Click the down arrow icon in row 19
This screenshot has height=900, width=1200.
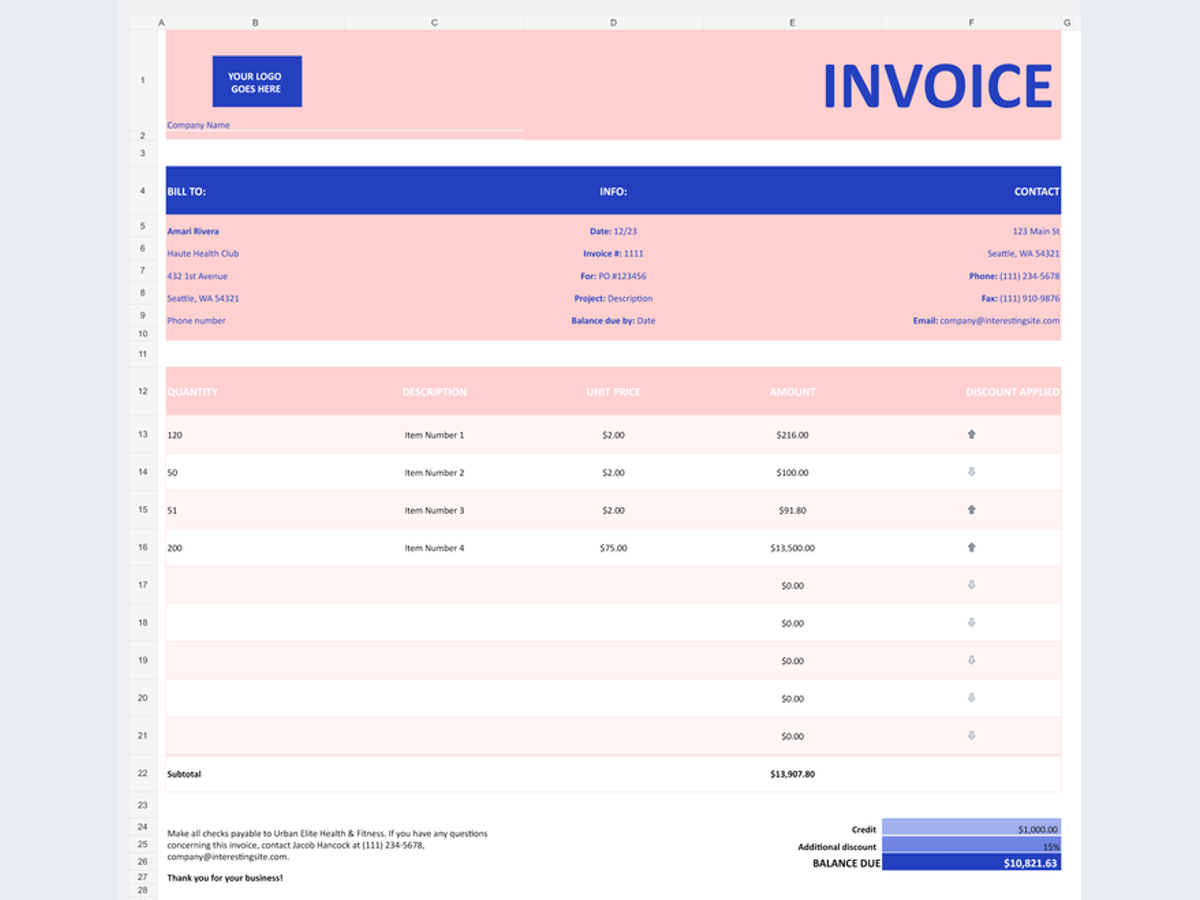pos(971,660)
